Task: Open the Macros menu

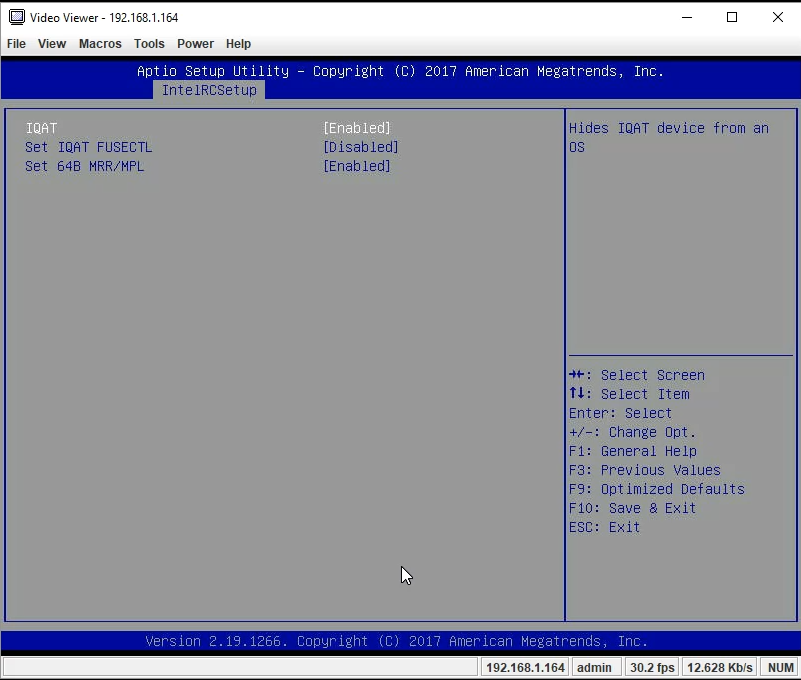Action: [x=100, y=44]
